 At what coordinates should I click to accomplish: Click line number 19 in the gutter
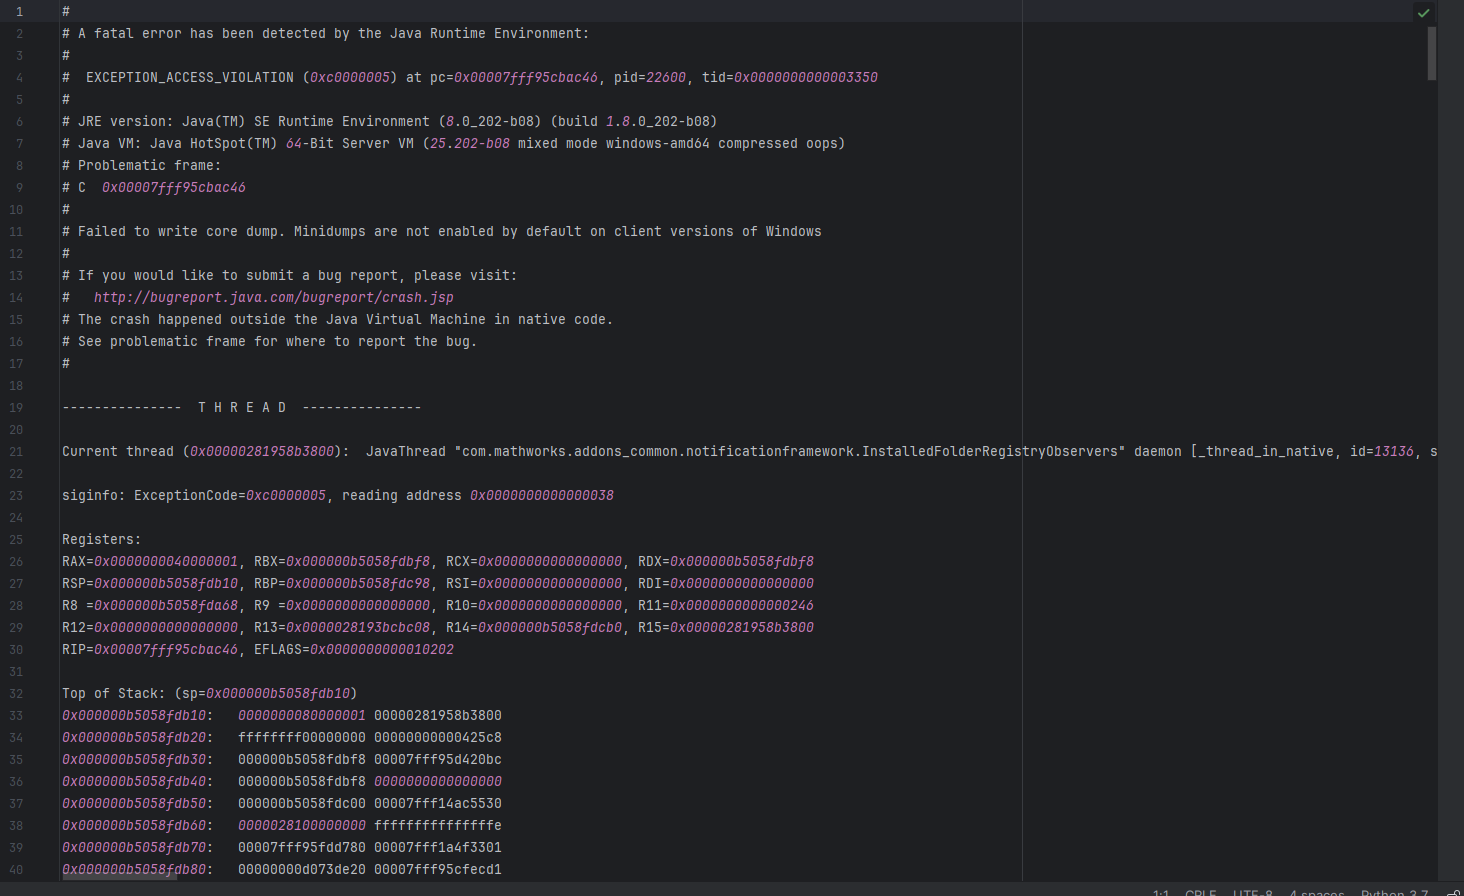(16, 407)
